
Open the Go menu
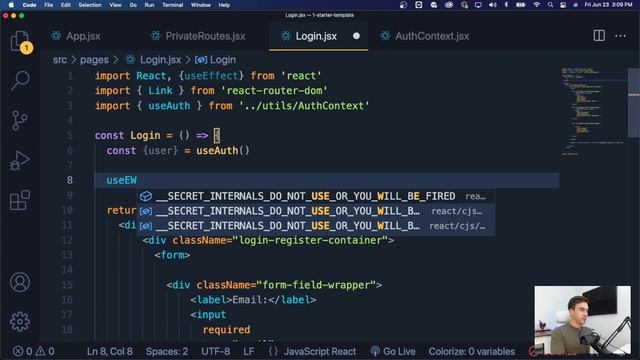tap(133, 5)
